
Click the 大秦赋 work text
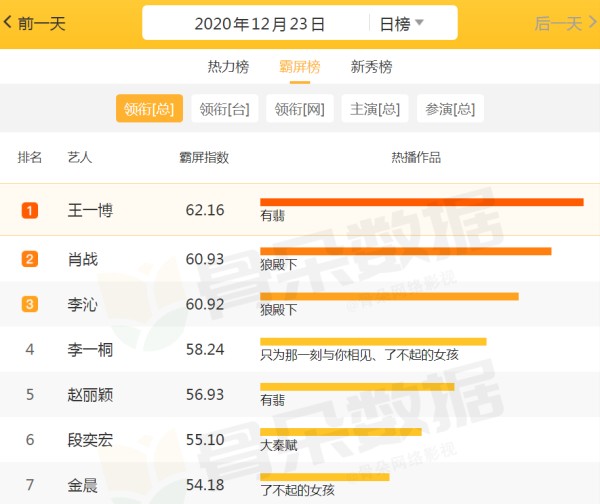coord(279,445)
